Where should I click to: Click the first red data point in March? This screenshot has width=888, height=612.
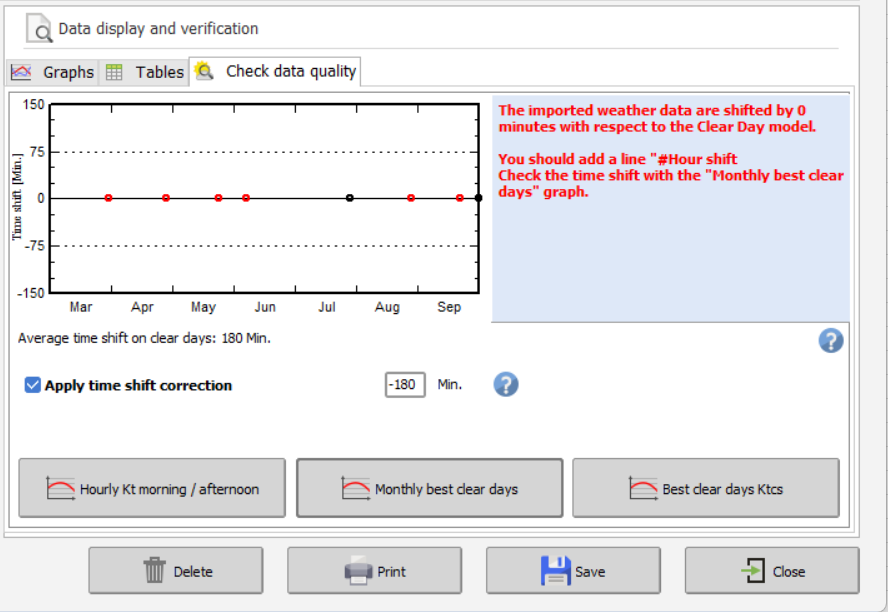tap(108, 198)
